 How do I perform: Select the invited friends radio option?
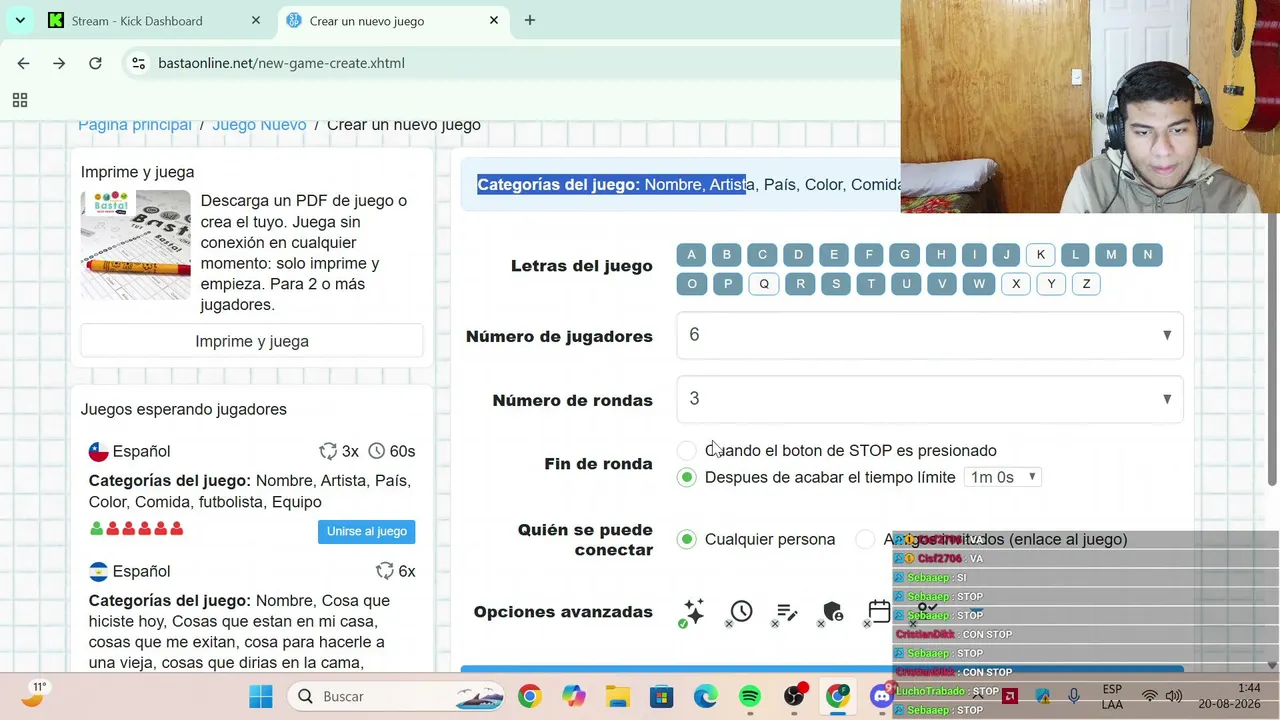865,540
